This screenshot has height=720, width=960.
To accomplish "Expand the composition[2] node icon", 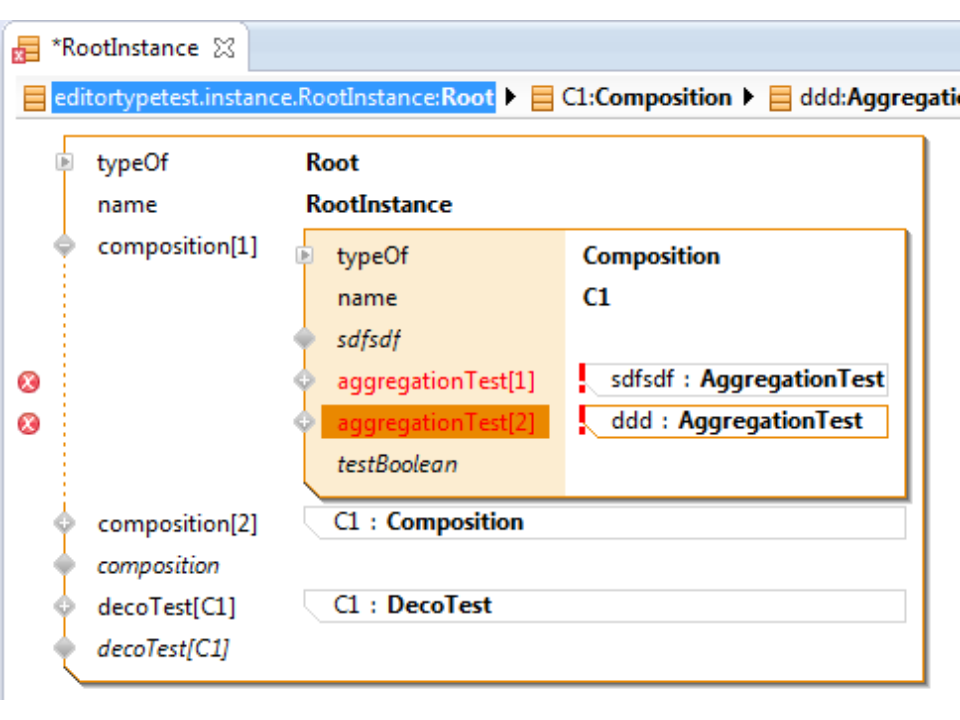I will pyautogui.click(x=65, y=523).
